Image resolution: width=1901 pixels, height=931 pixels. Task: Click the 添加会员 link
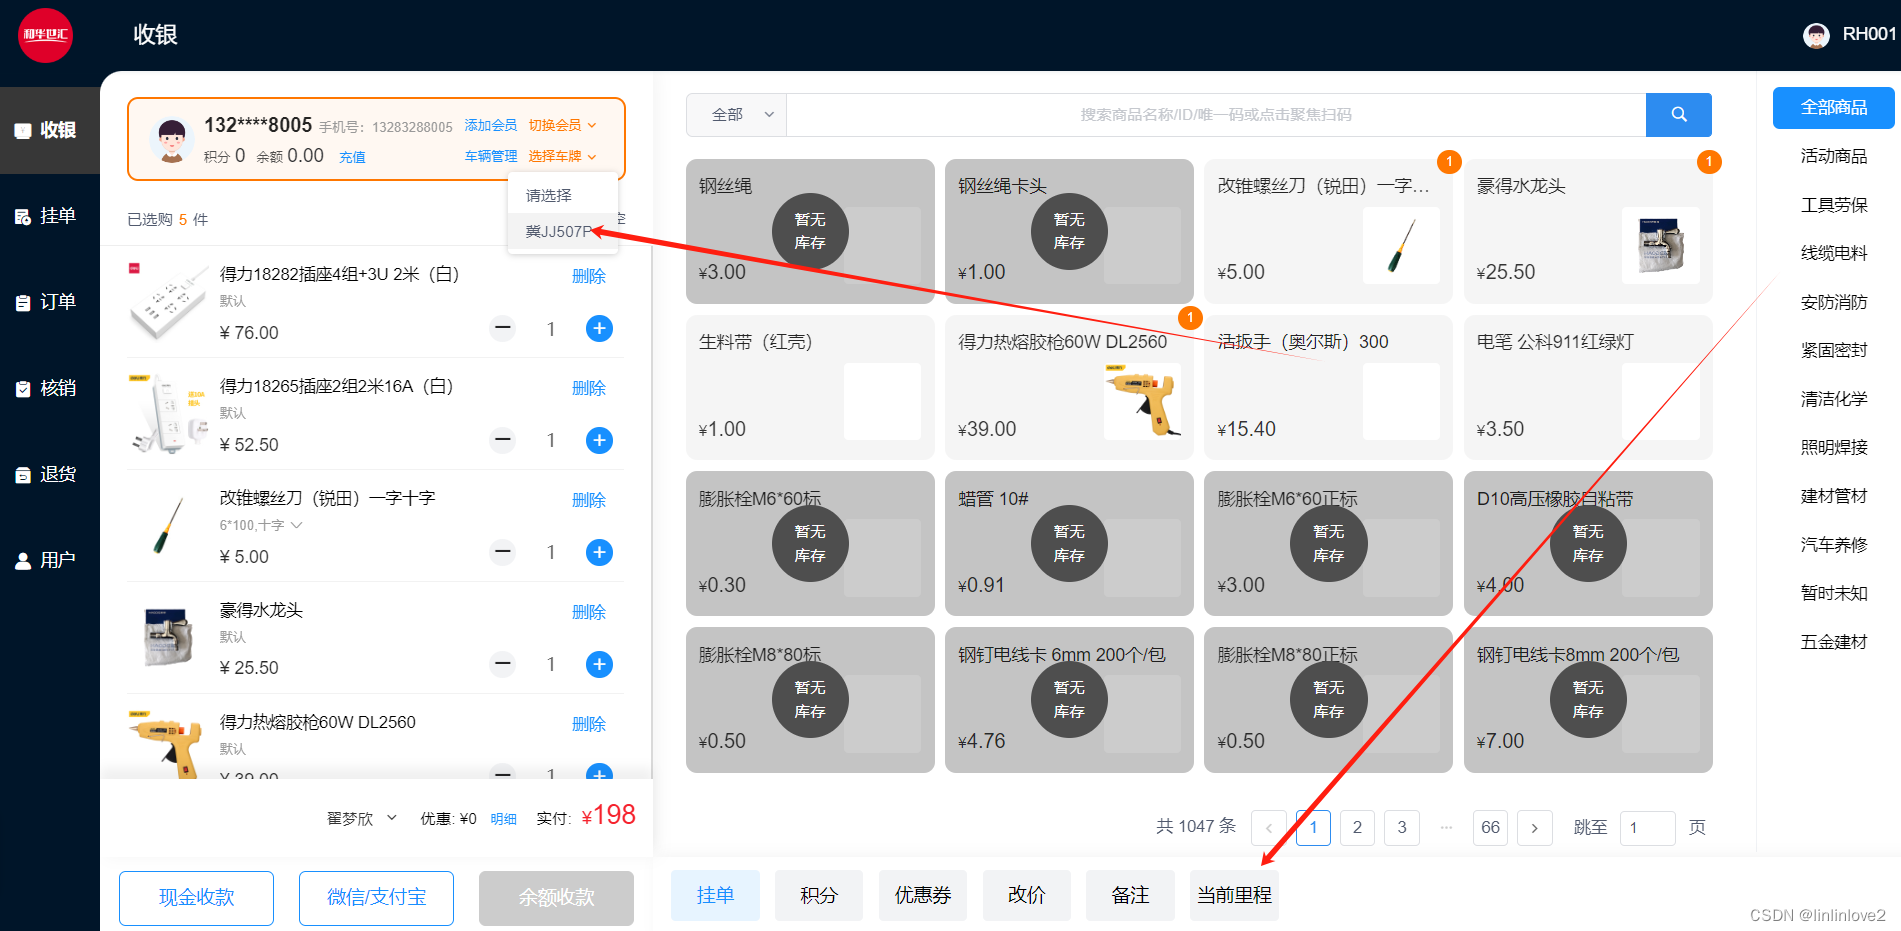(491, 125)
